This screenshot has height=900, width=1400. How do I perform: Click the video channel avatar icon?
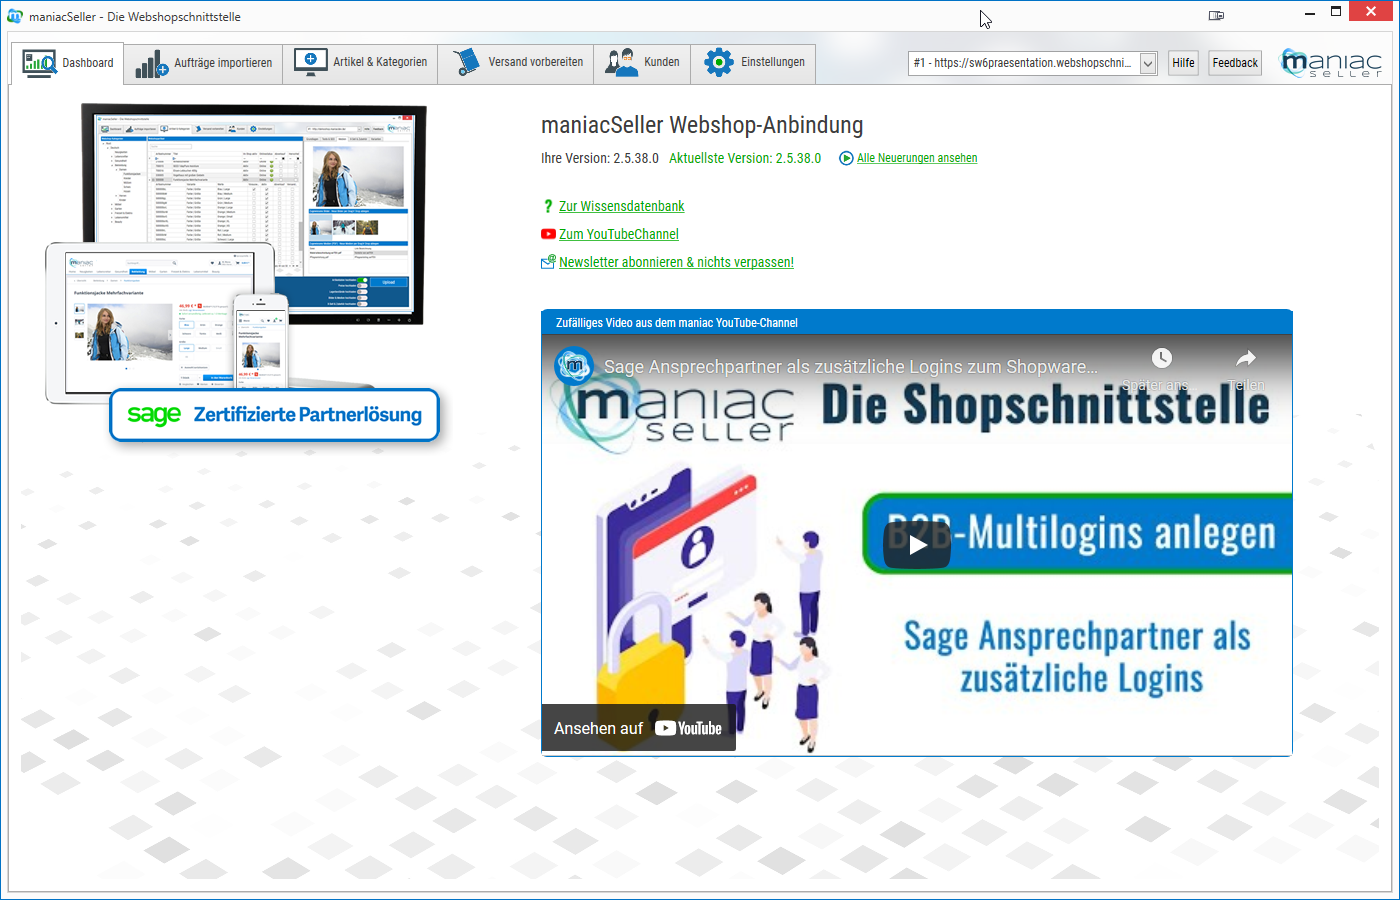pos(575,366)
